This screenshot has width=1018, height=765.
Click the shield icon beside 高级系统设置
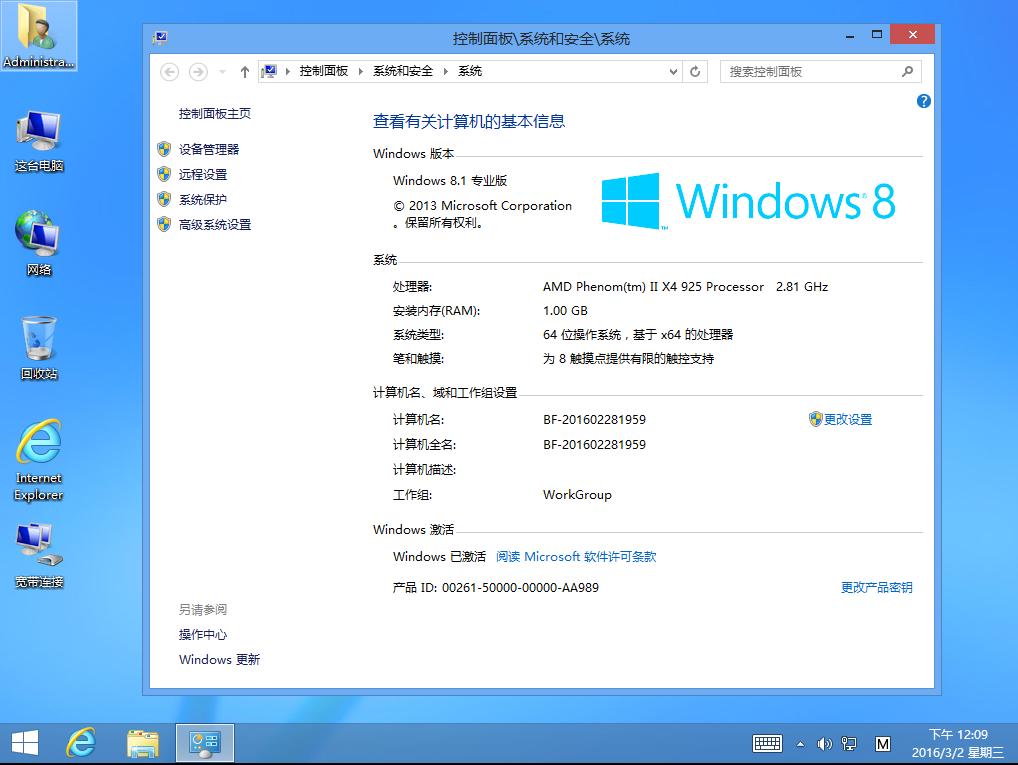click(164, 224)
